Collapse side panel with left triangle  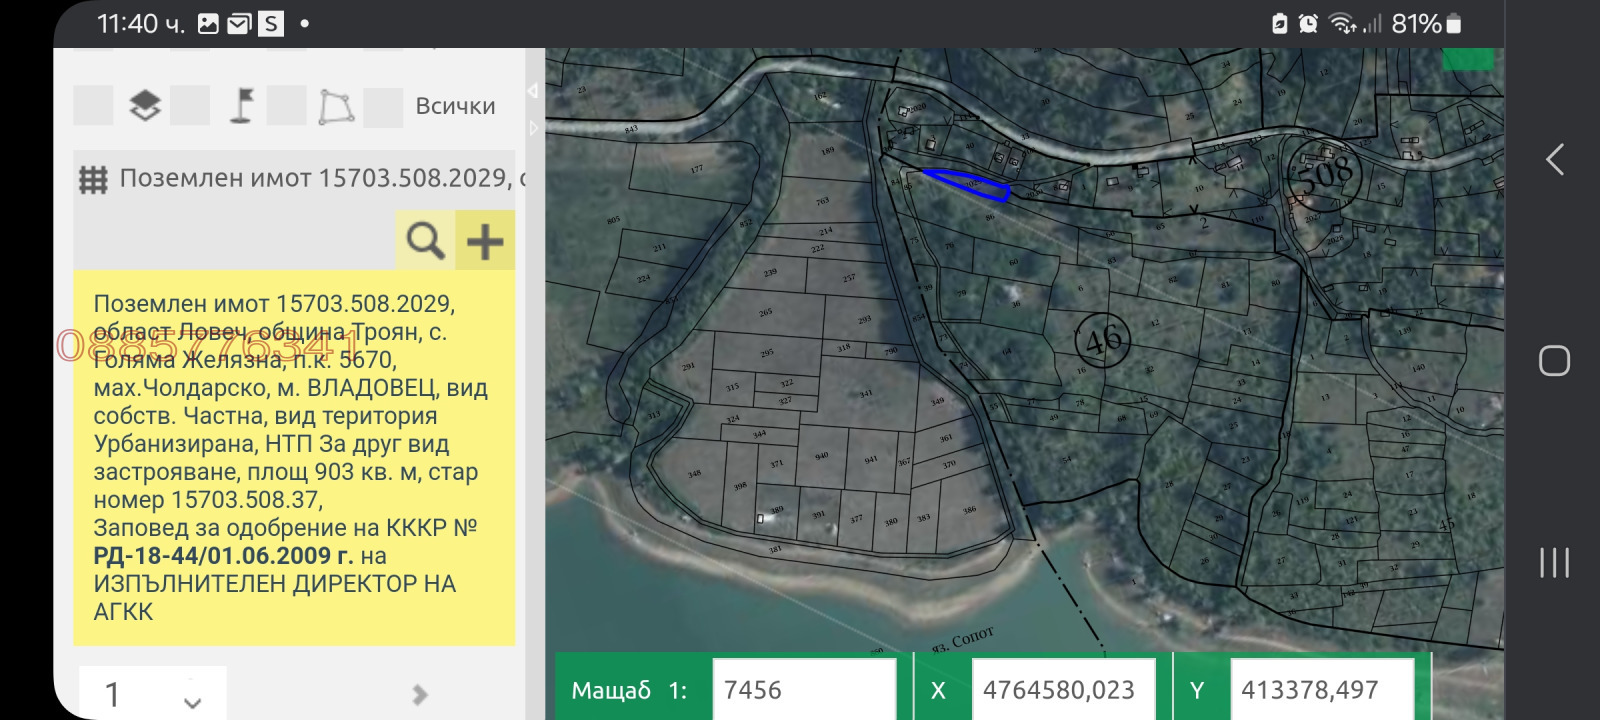coord(533,91)
